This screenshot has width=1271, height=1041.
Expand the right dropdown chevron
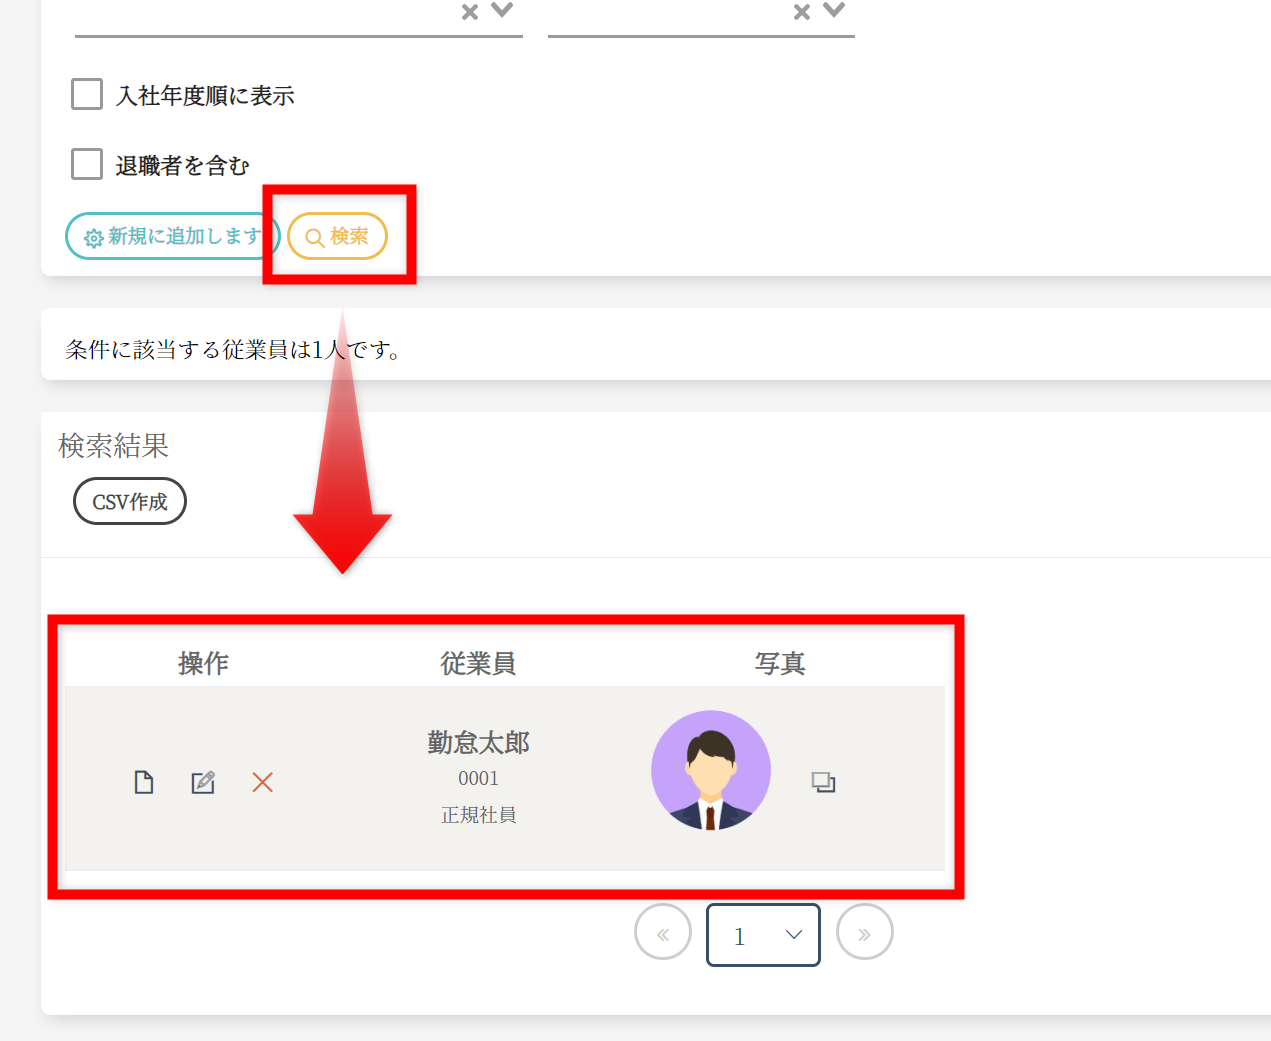pos(834,10)
